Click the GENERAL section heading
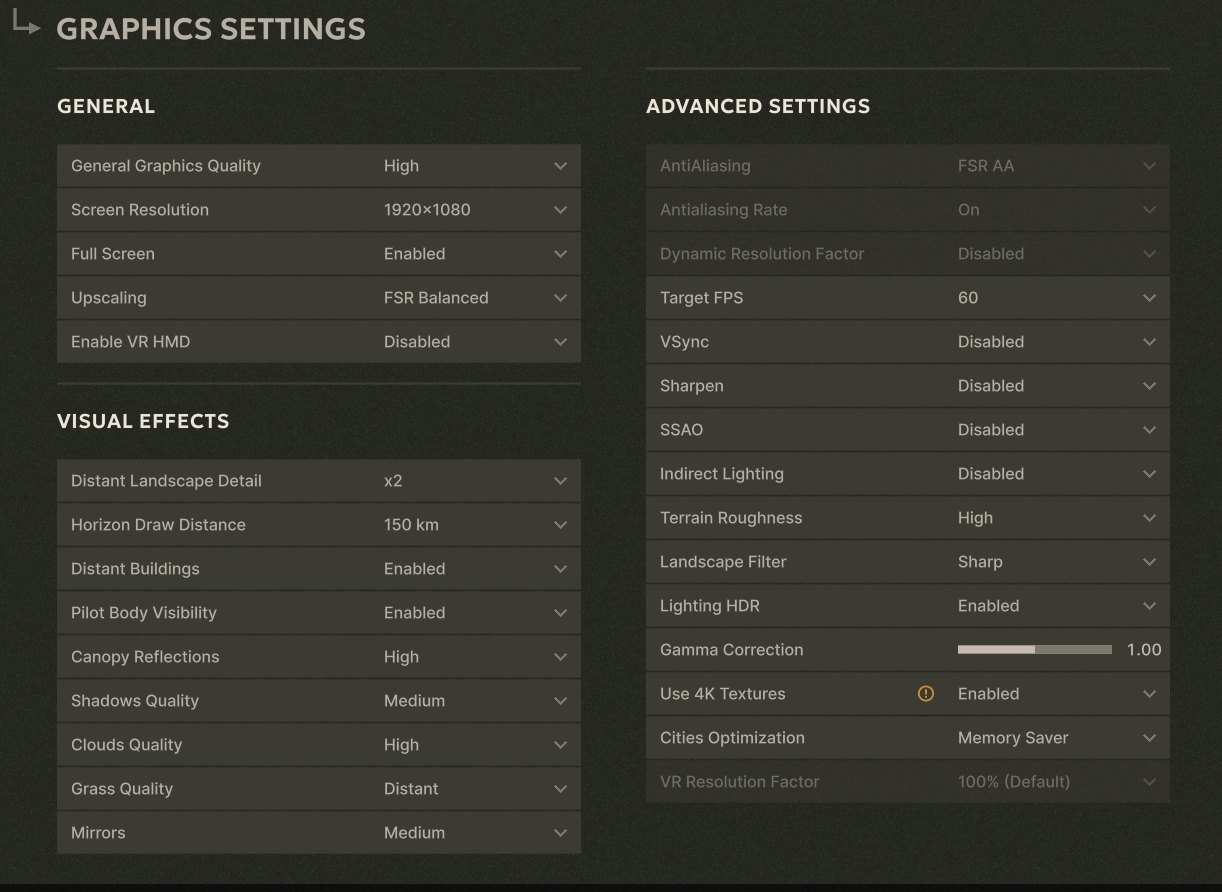Screen dimensions: 1222x892 pyautogui.click(x=106, y=106)
